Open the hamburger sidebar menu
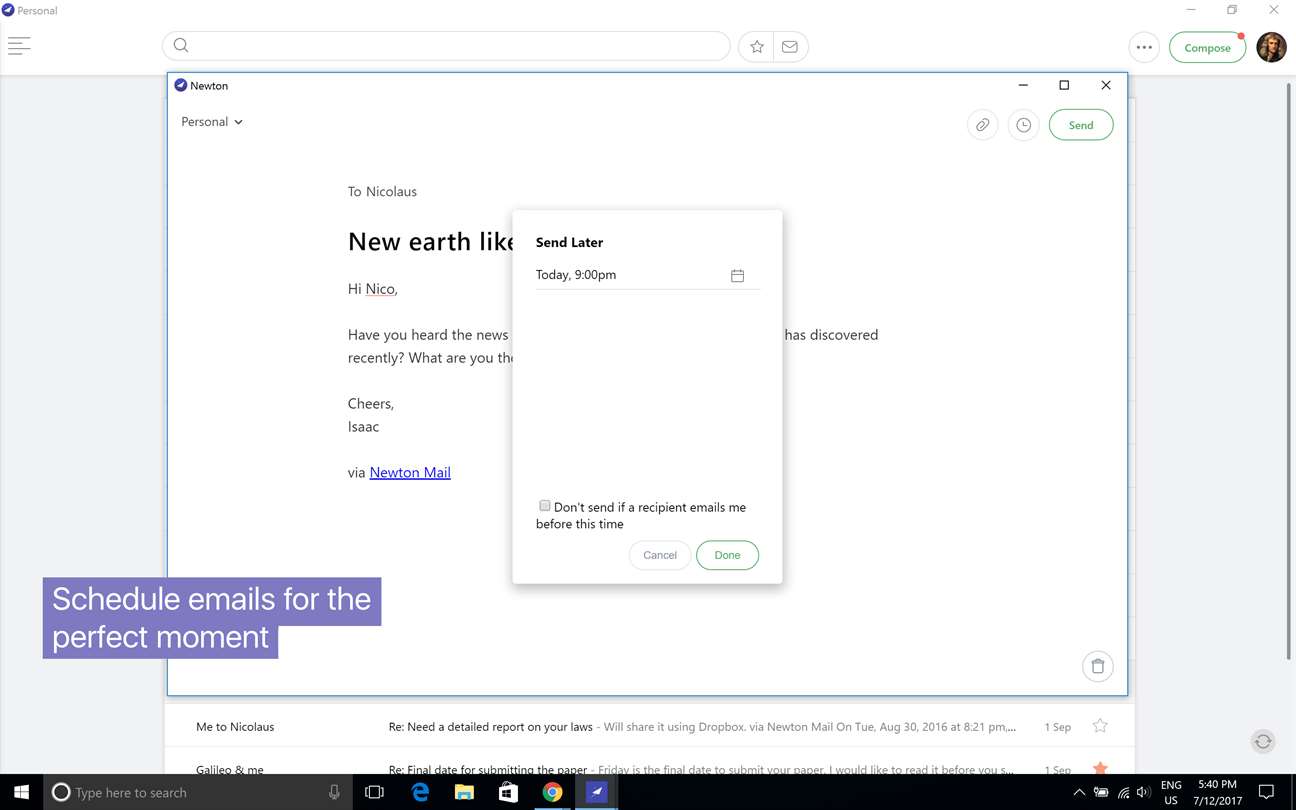The width and height of the screenshot is (1296, 810). click(19, 46)
